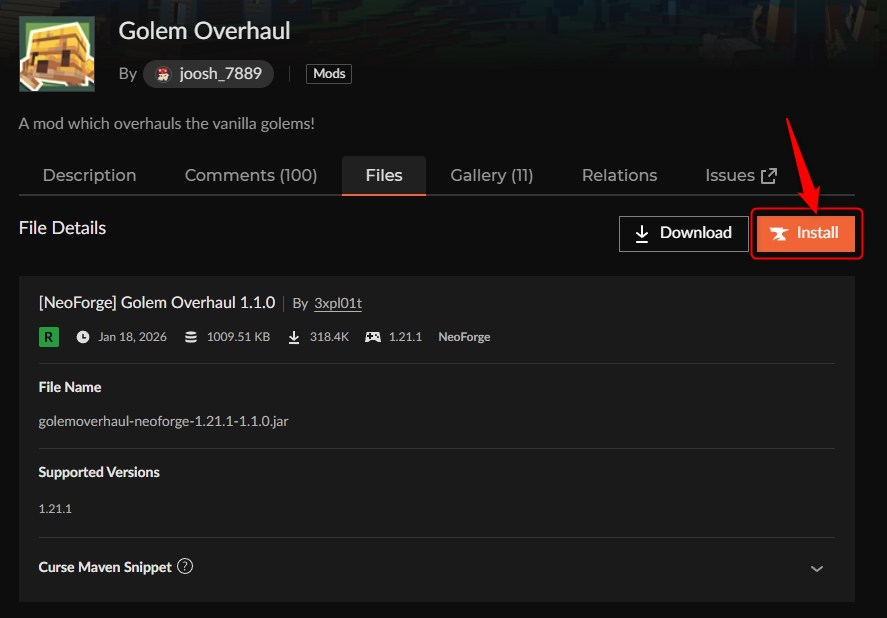Click the 318.4K downloads value
This screenshot has width=887, height=618.
(329, 337)
